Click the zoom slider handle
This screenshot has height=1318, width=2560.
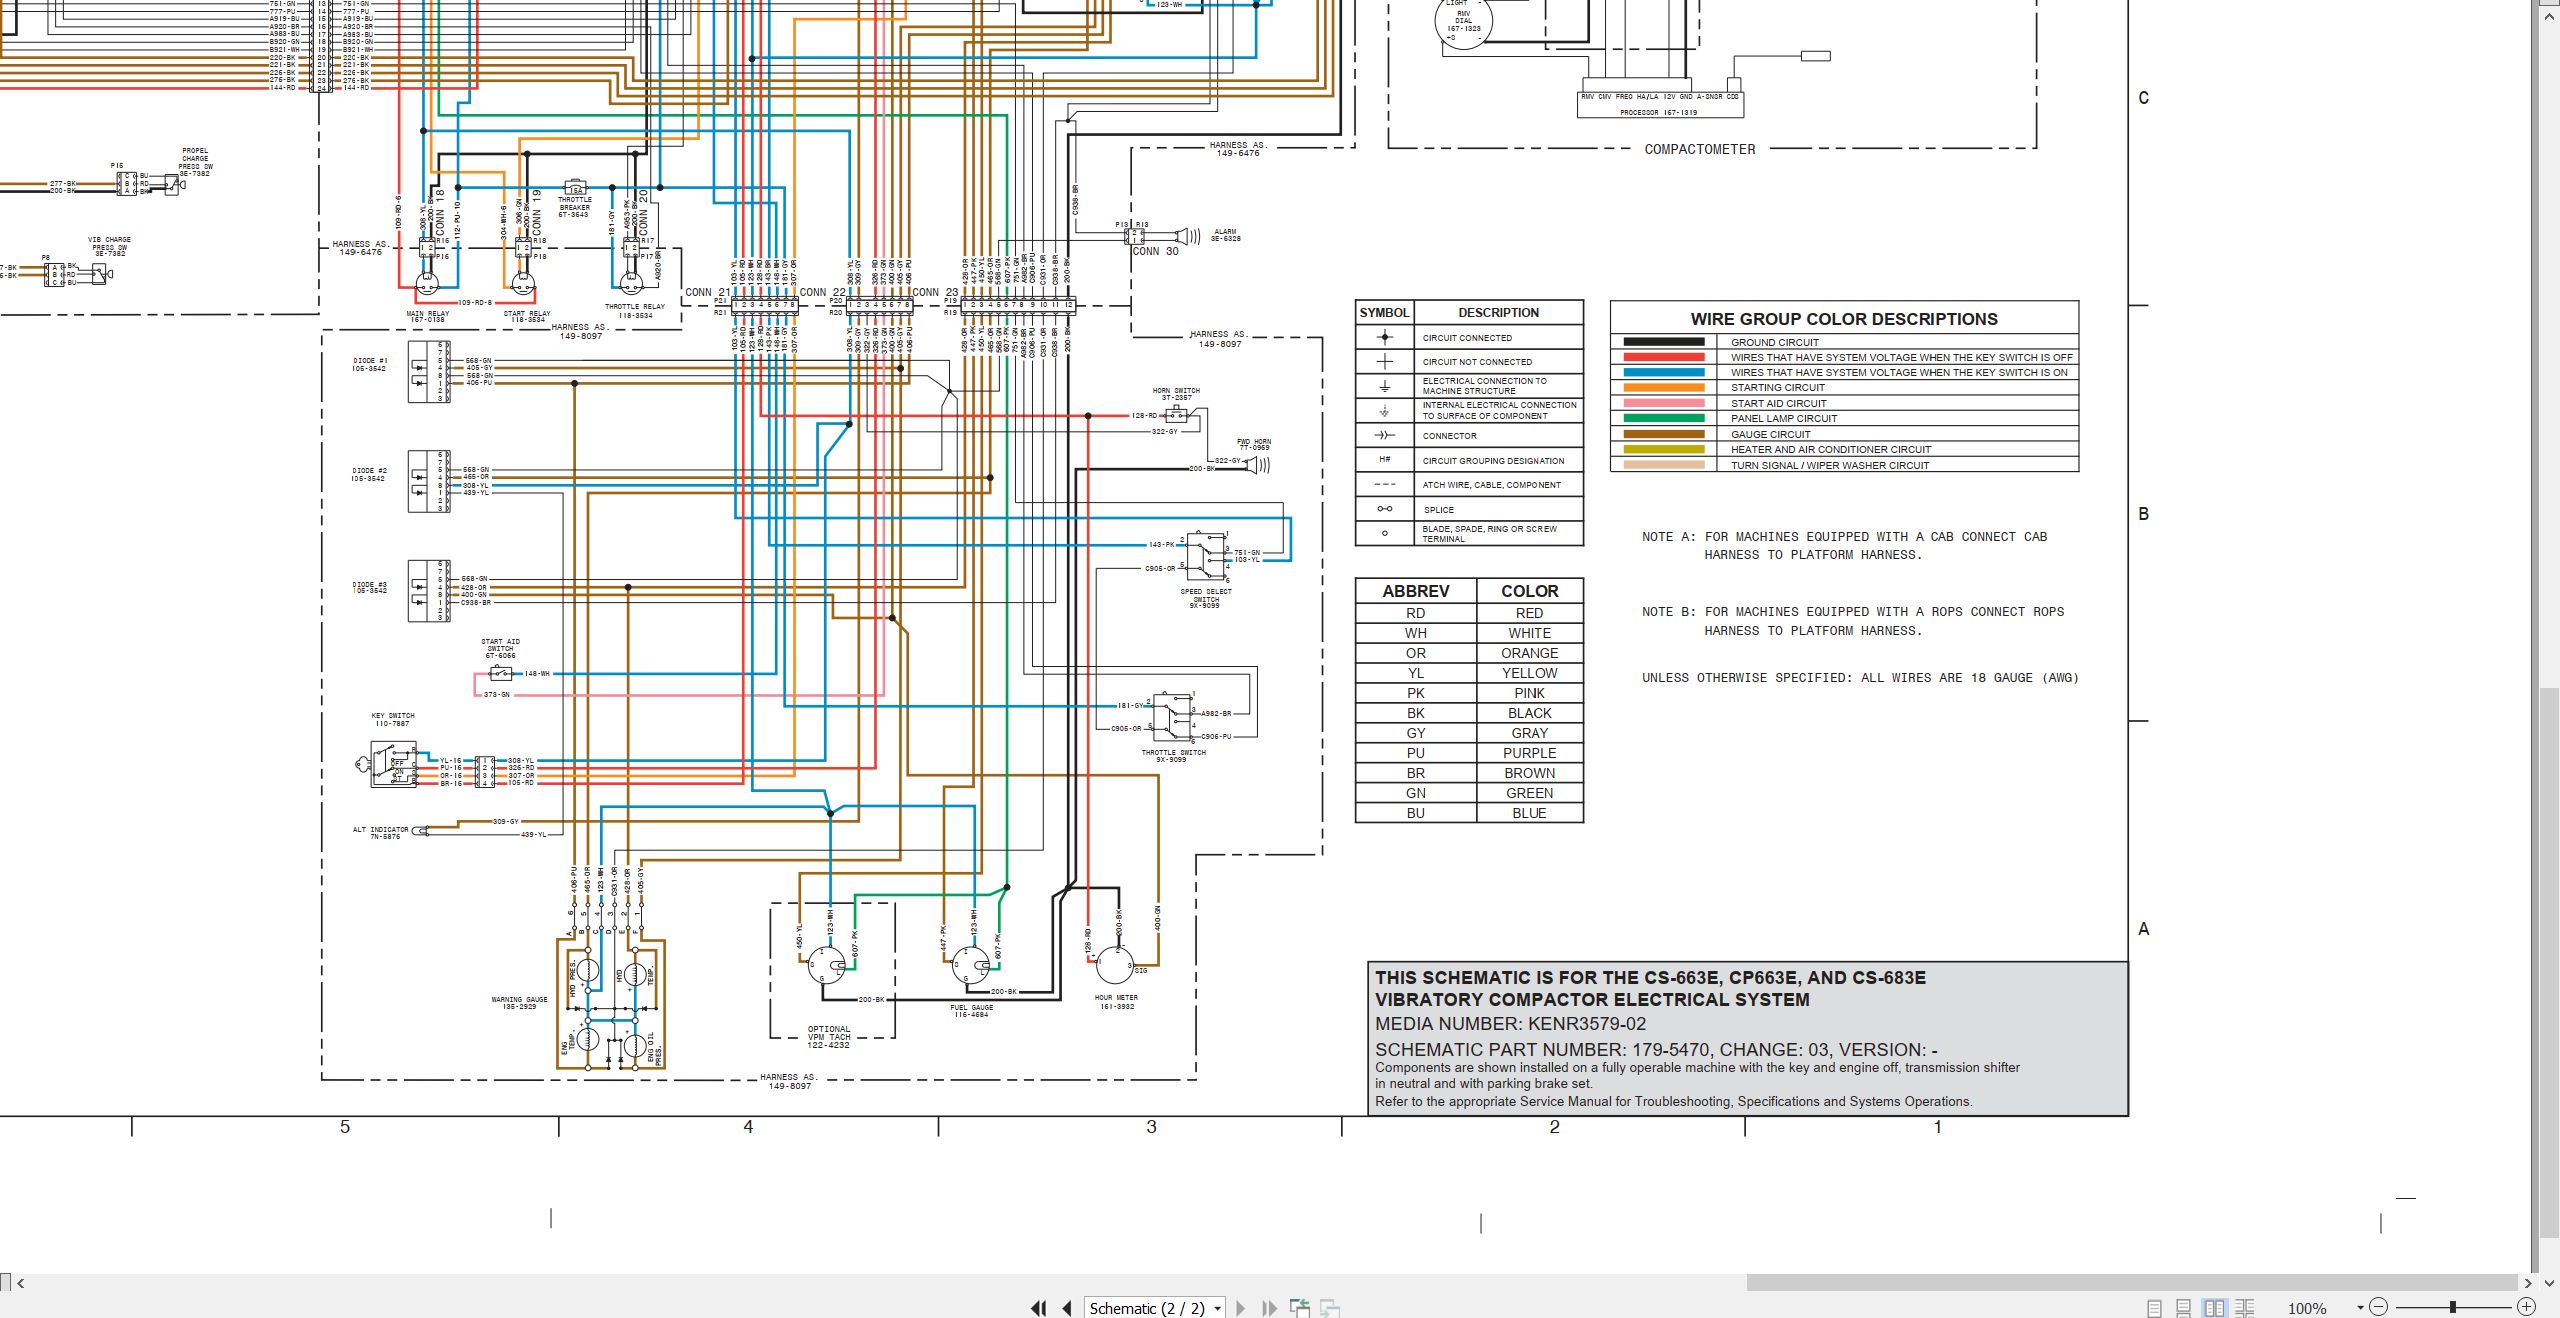click(2453, 1307)
